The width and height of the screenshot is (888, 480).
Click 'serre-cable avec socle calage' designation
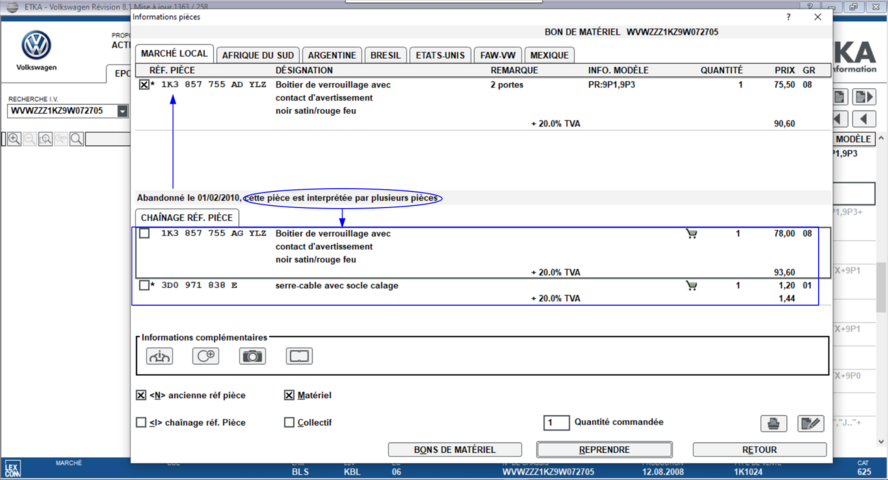[337, 285]
